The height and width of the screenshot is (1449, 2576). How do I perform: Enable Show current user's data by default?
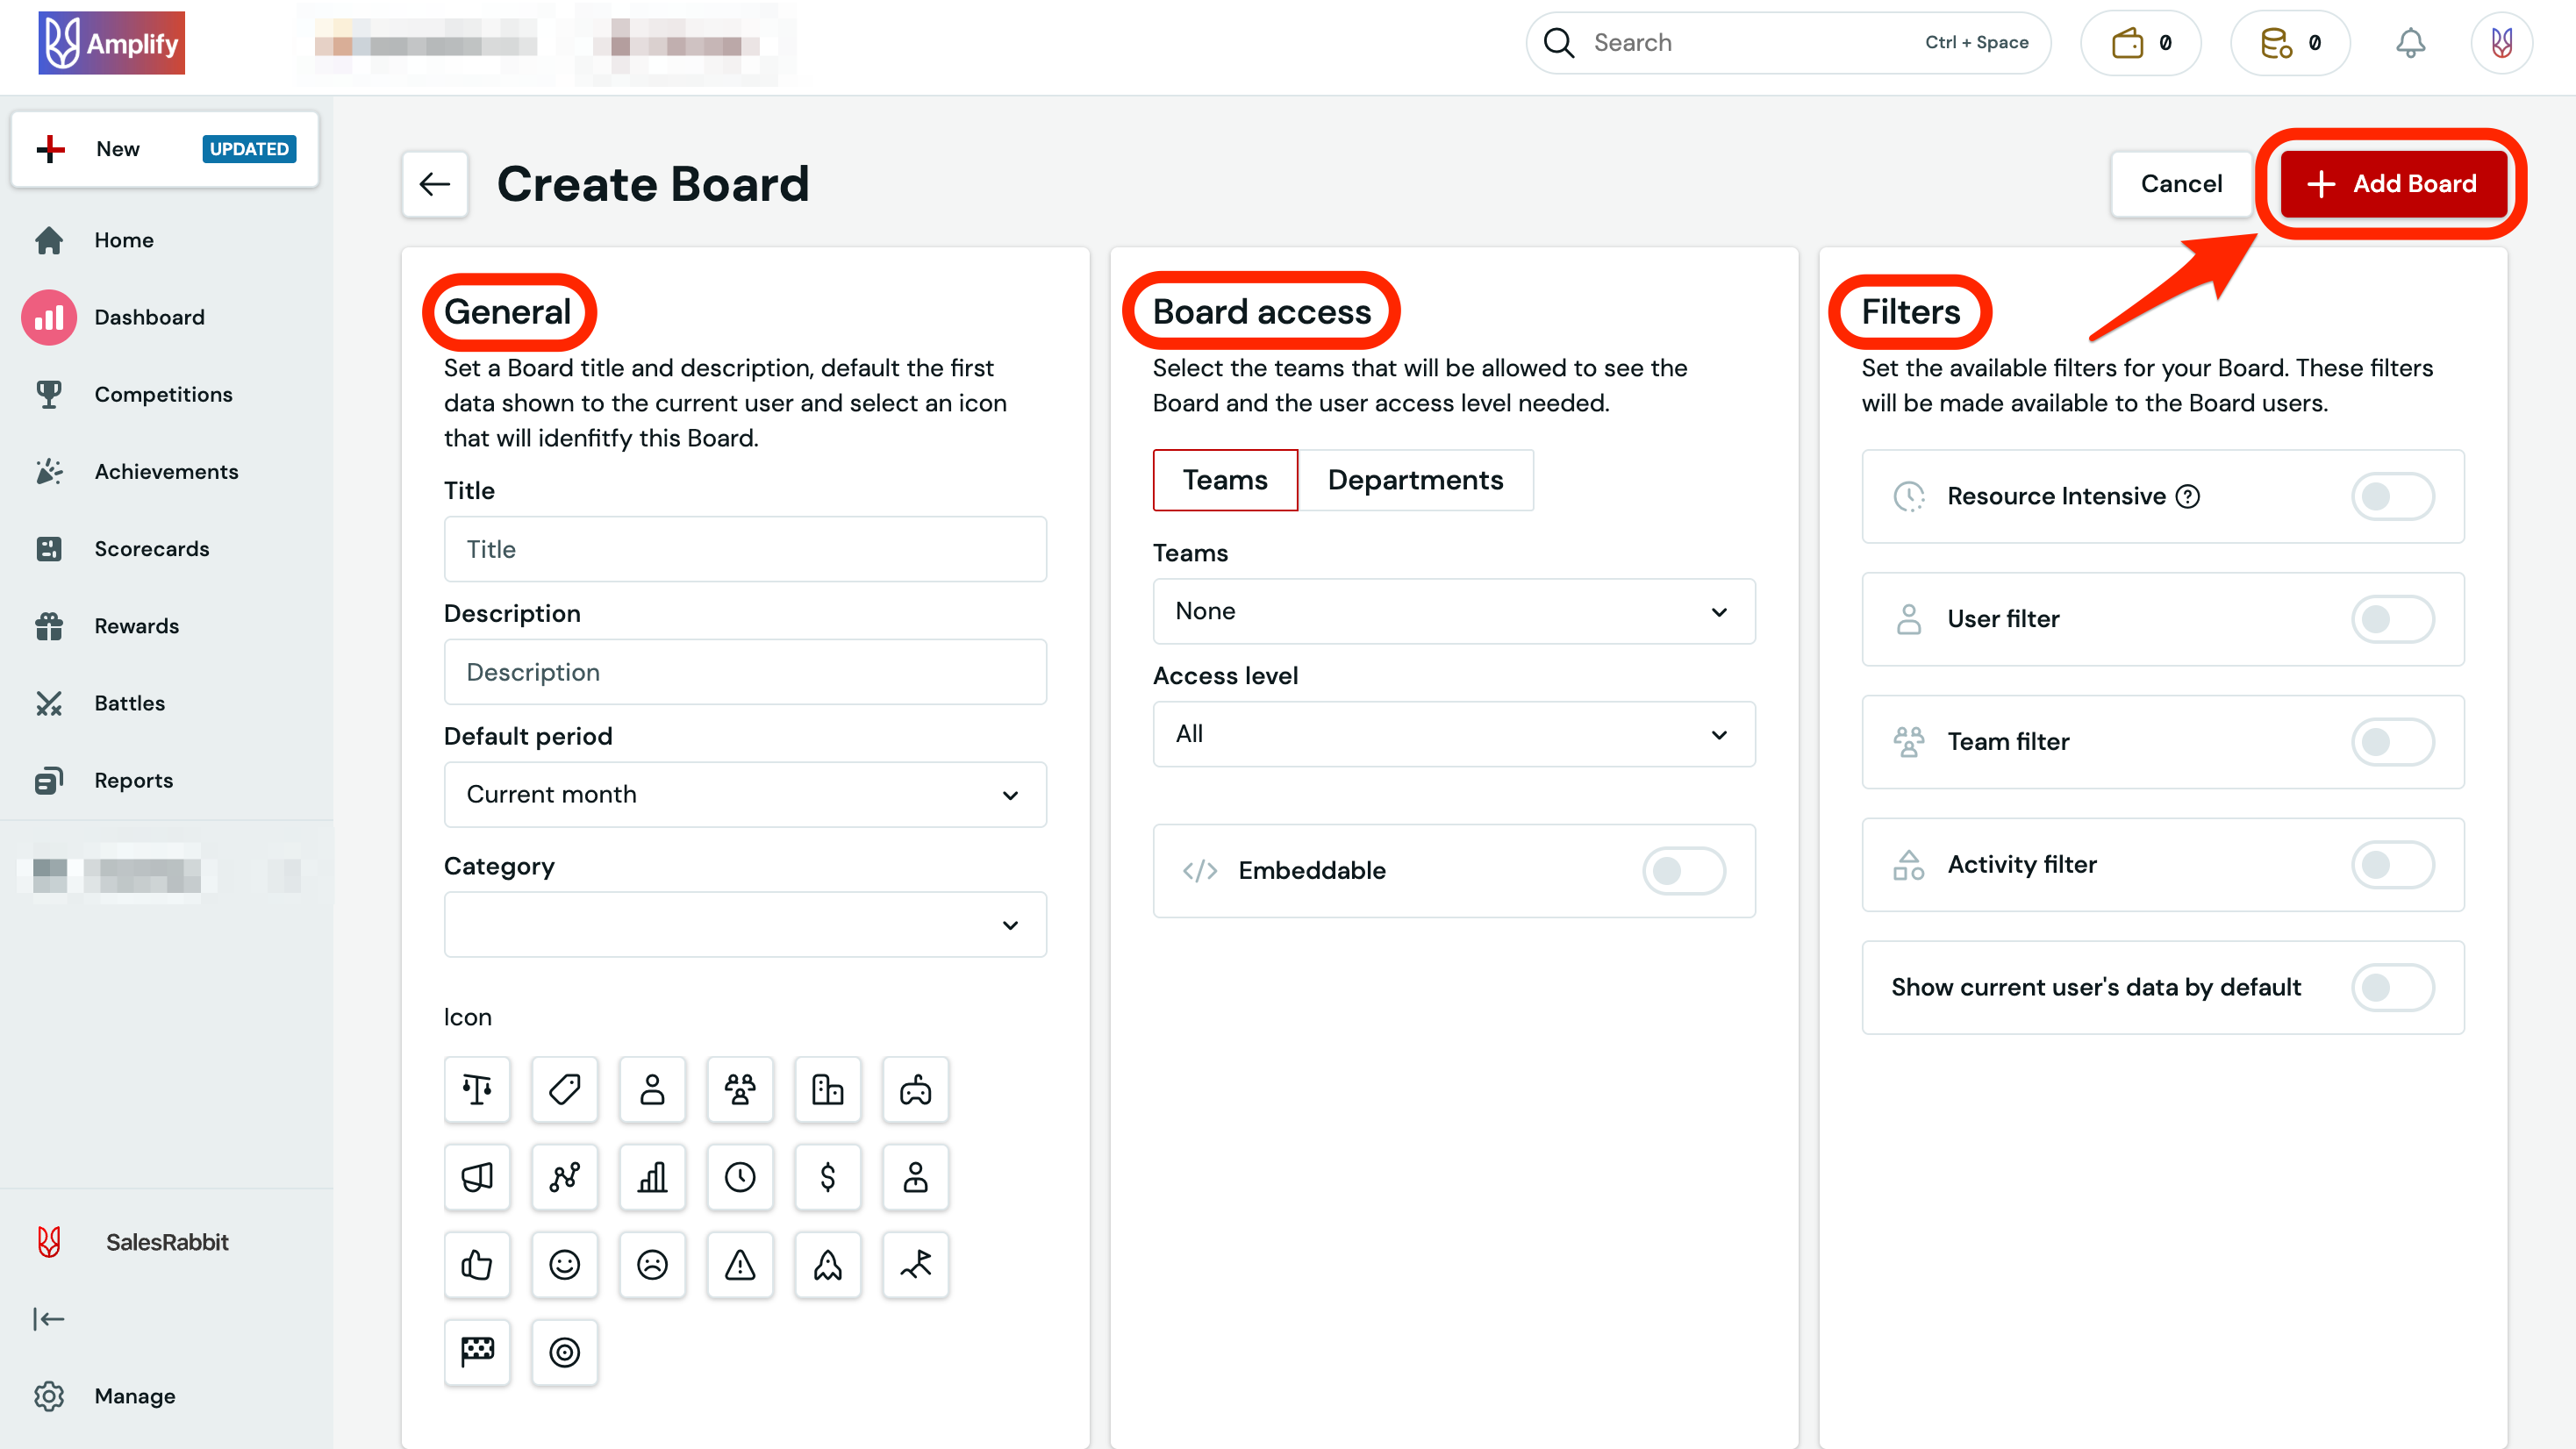[x=2392, y=987]
